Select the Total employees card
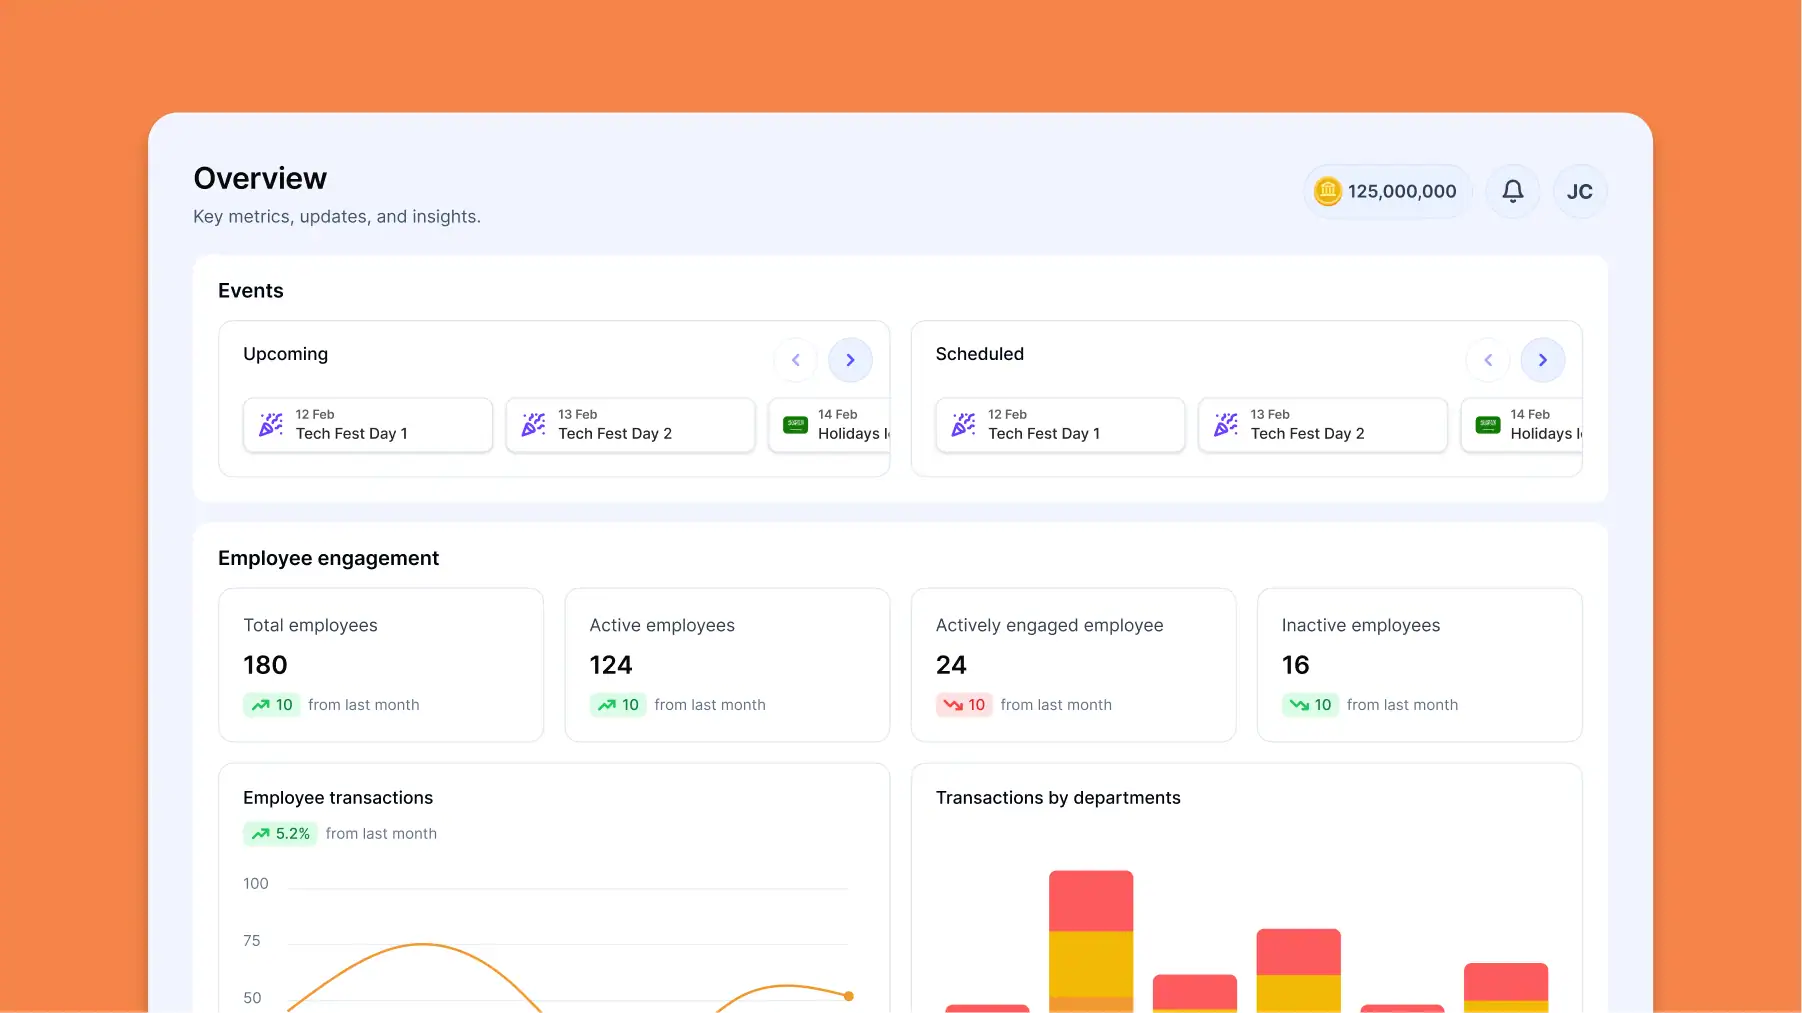 381,665
